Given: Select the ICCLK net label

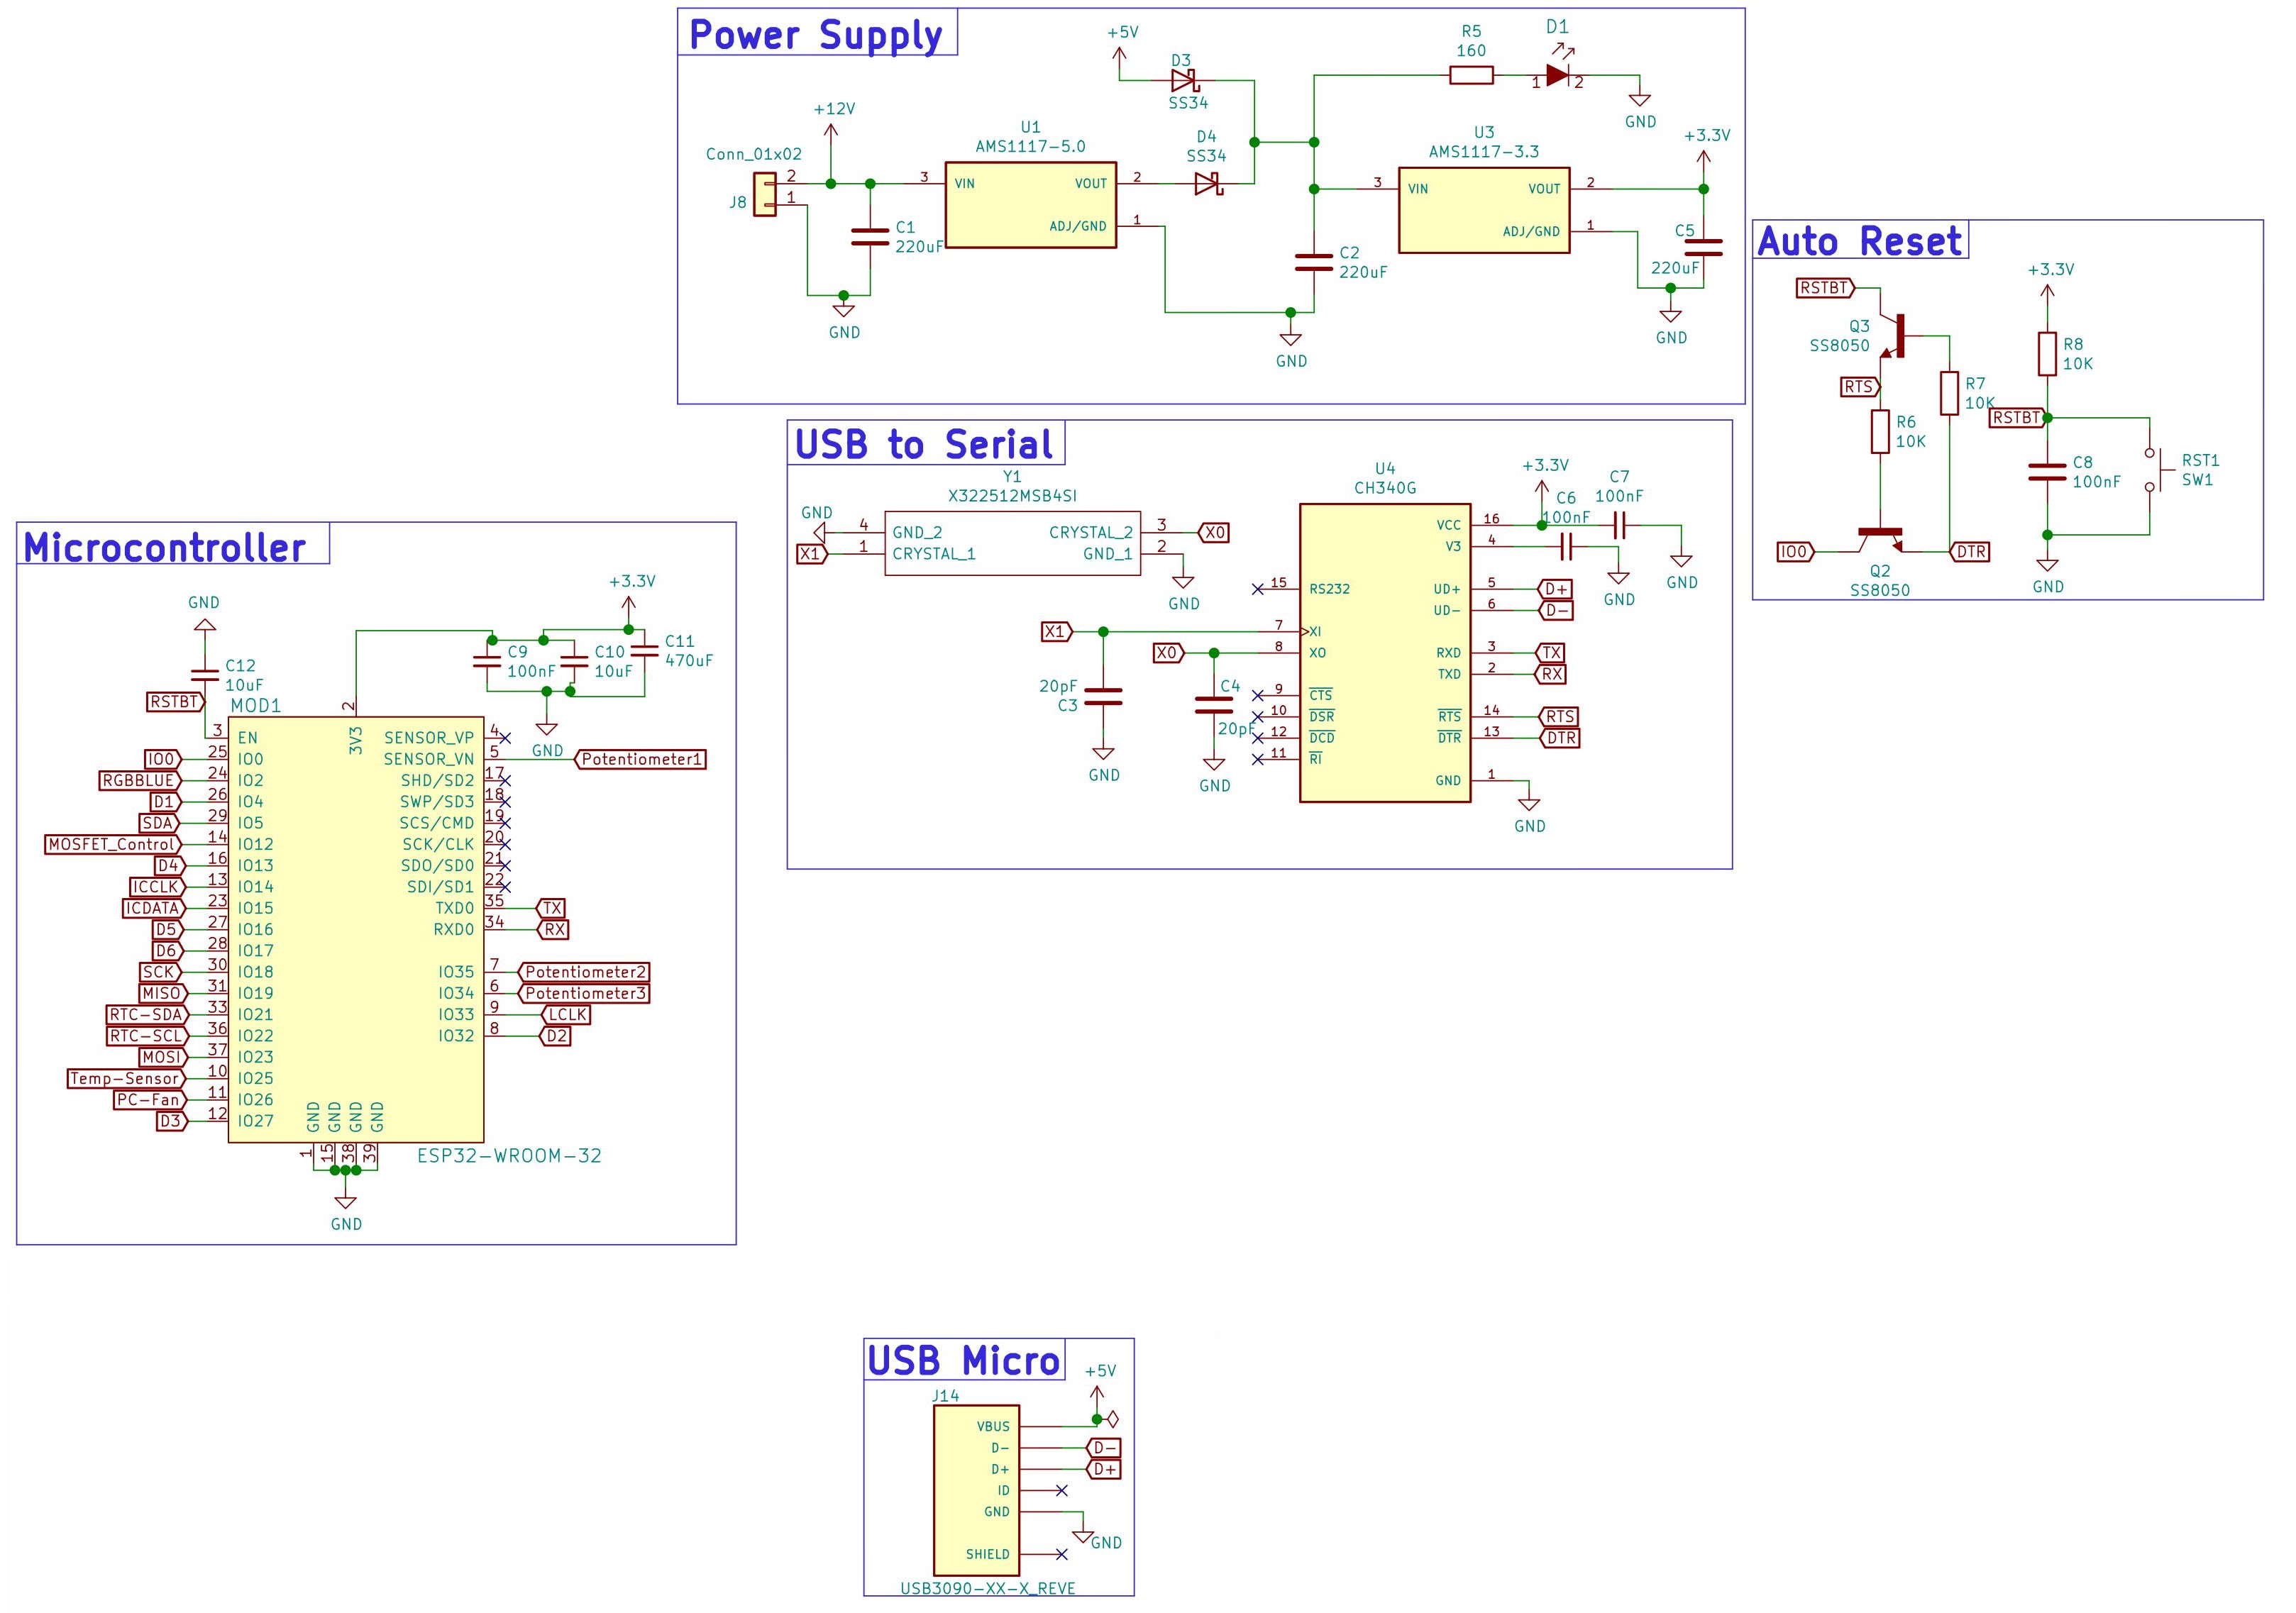Looking at the screenshot, I should click(157, 887).
